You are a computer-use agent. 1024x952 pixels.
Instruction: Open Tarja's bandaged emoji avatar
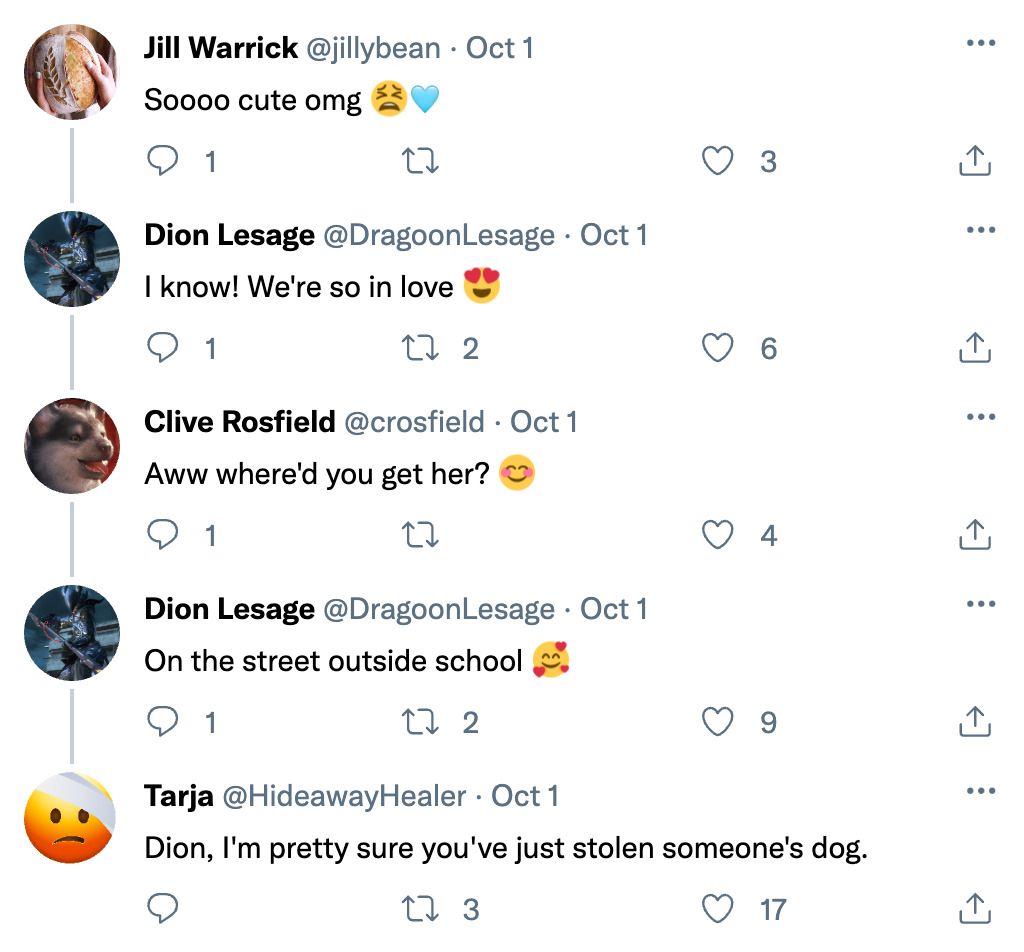pos(72,820)
